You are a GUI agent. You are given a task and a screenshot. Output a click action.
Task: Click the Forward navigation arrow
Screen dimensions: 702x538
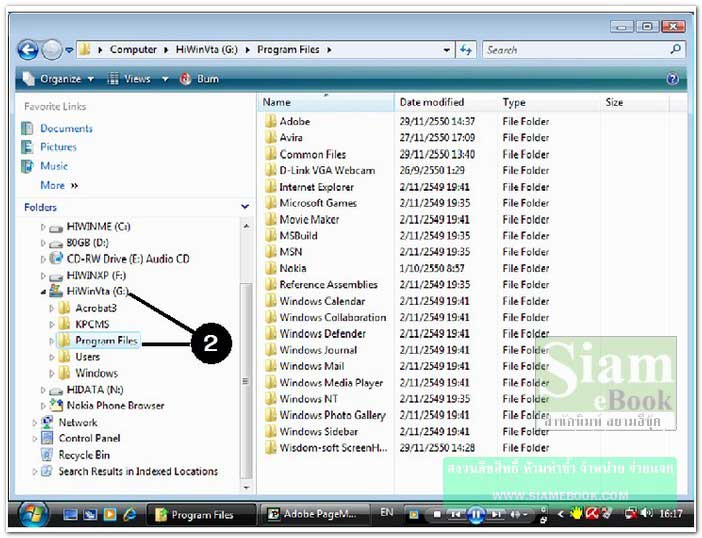pyautogui.click(x=51, y=50)
